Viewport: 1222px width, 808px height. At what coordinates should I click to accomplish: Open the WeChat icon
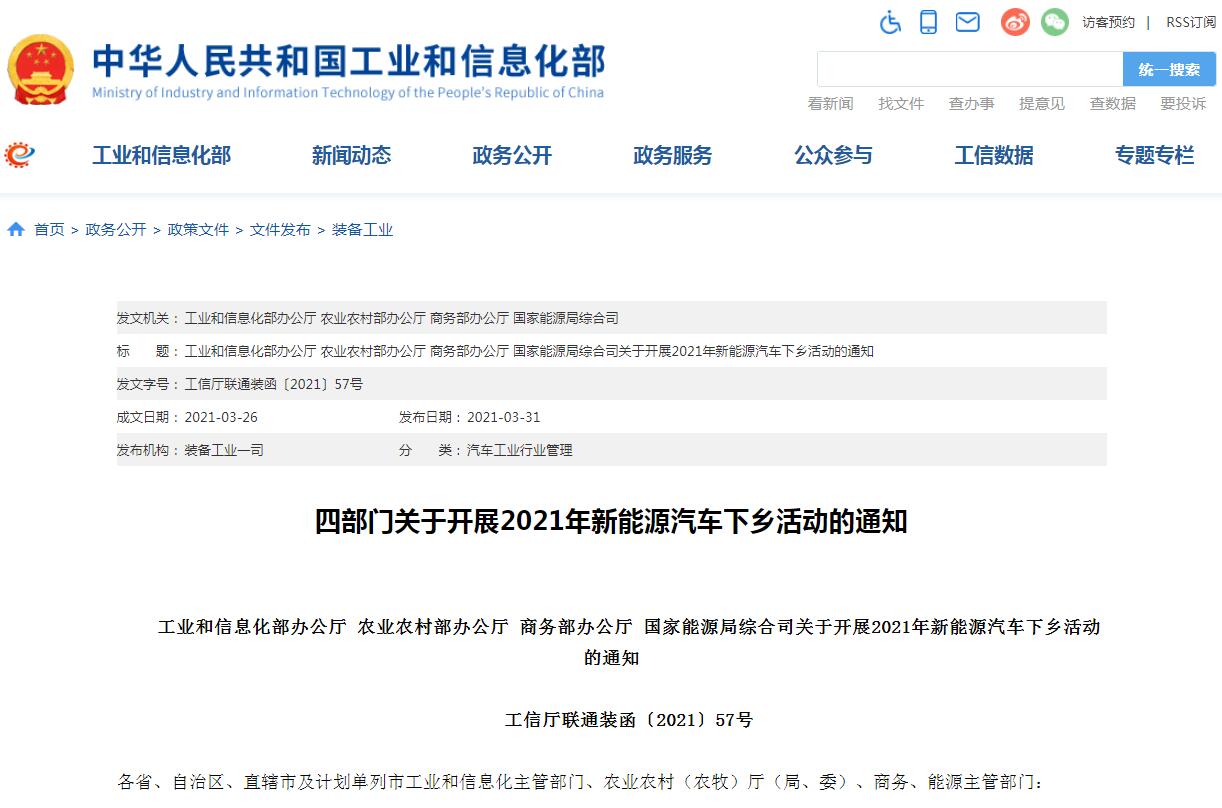click(x=1054, y=21)
